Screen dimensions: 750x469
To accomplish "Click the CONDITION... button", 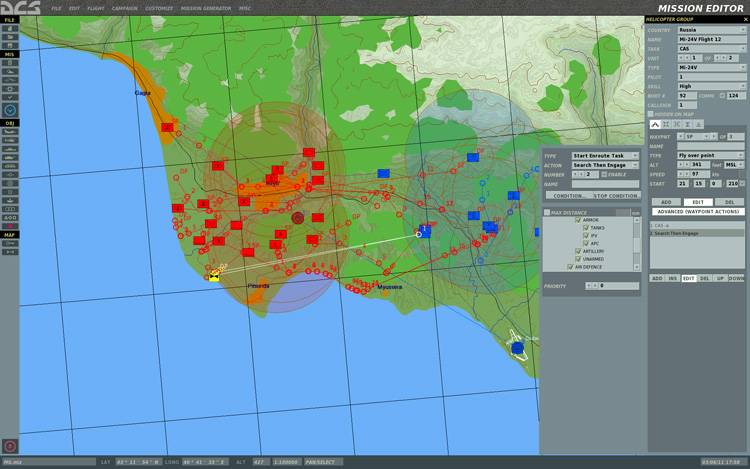I will tap(569, 196).
